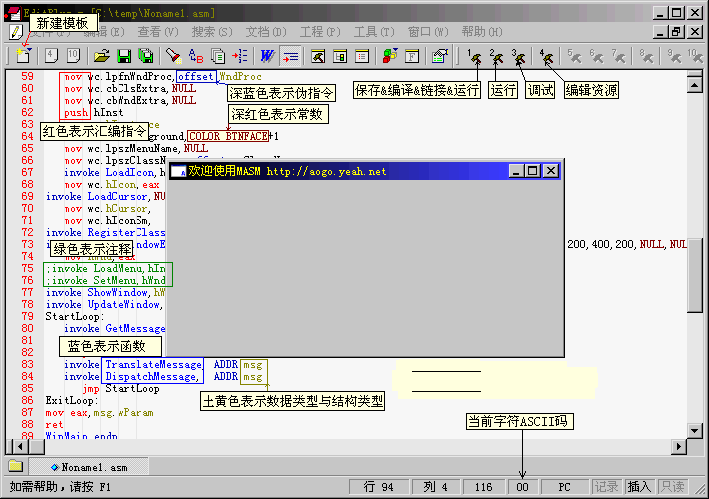Image resolution: width=709 pixels, height=499 pixels.
Task: Click the ret instruction on line 88
Action: tap(54, 425)
